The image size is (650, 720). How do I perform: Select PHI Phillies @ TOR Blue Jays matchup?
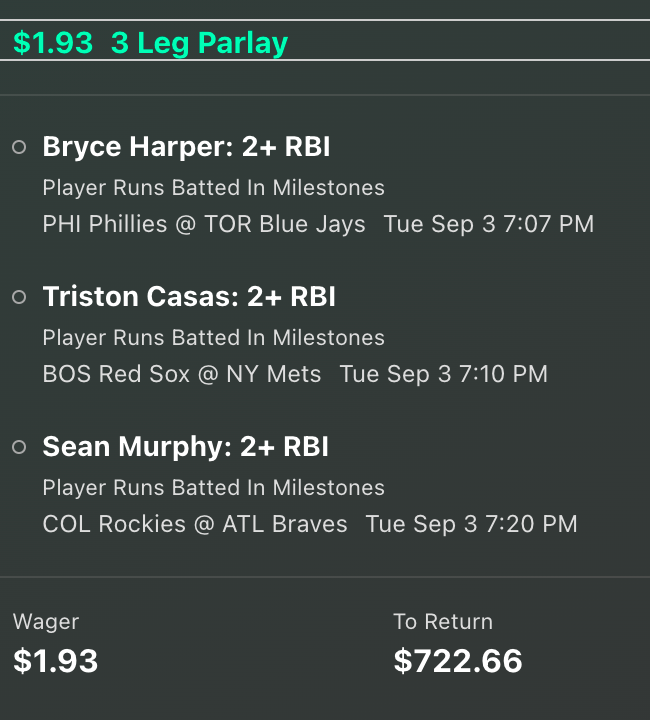point(204,225)
